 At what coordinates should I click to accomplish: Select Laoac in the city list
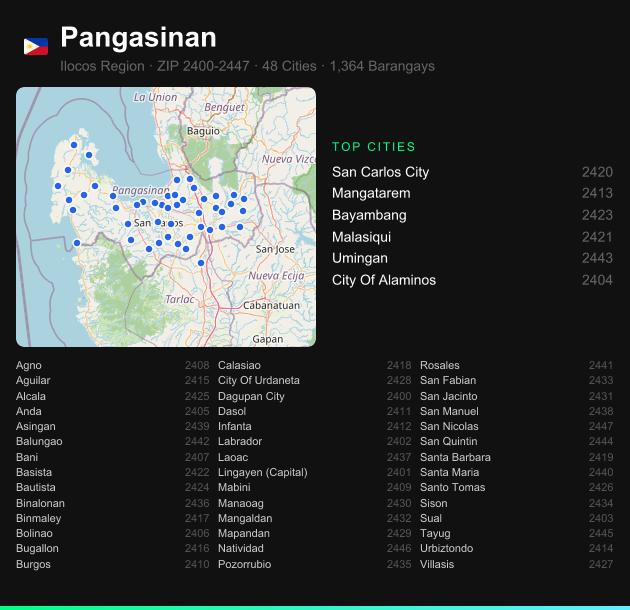[x=315, y=457]
